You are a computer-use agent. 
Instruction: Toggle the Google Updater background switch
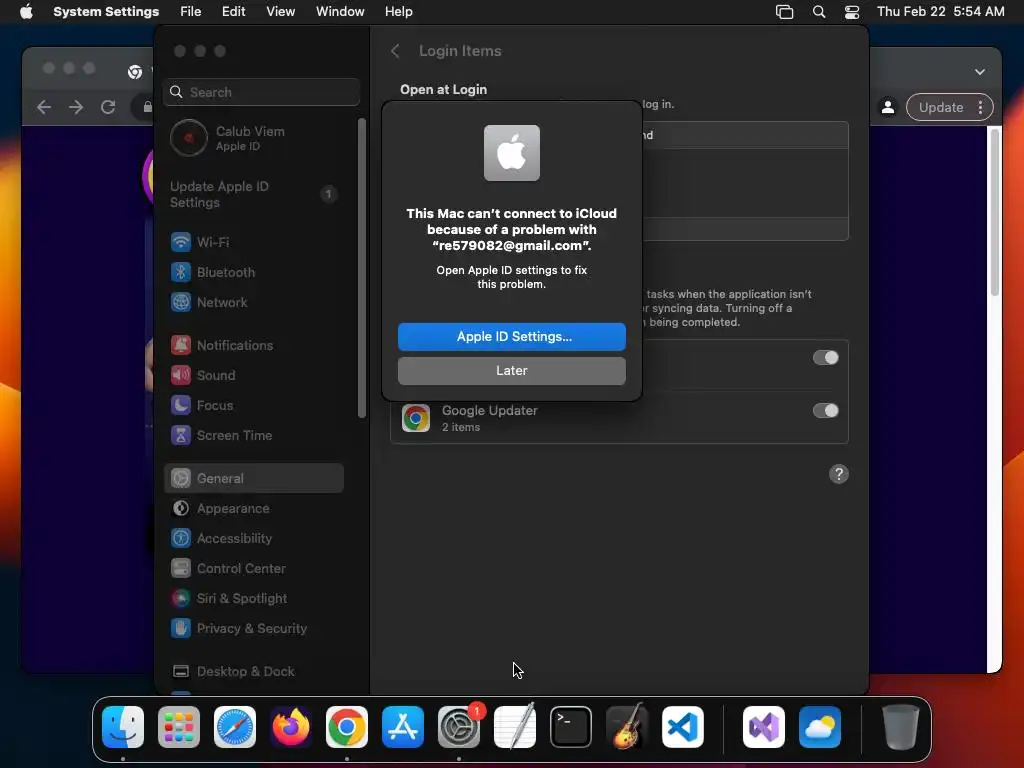(x=825, y=410)
